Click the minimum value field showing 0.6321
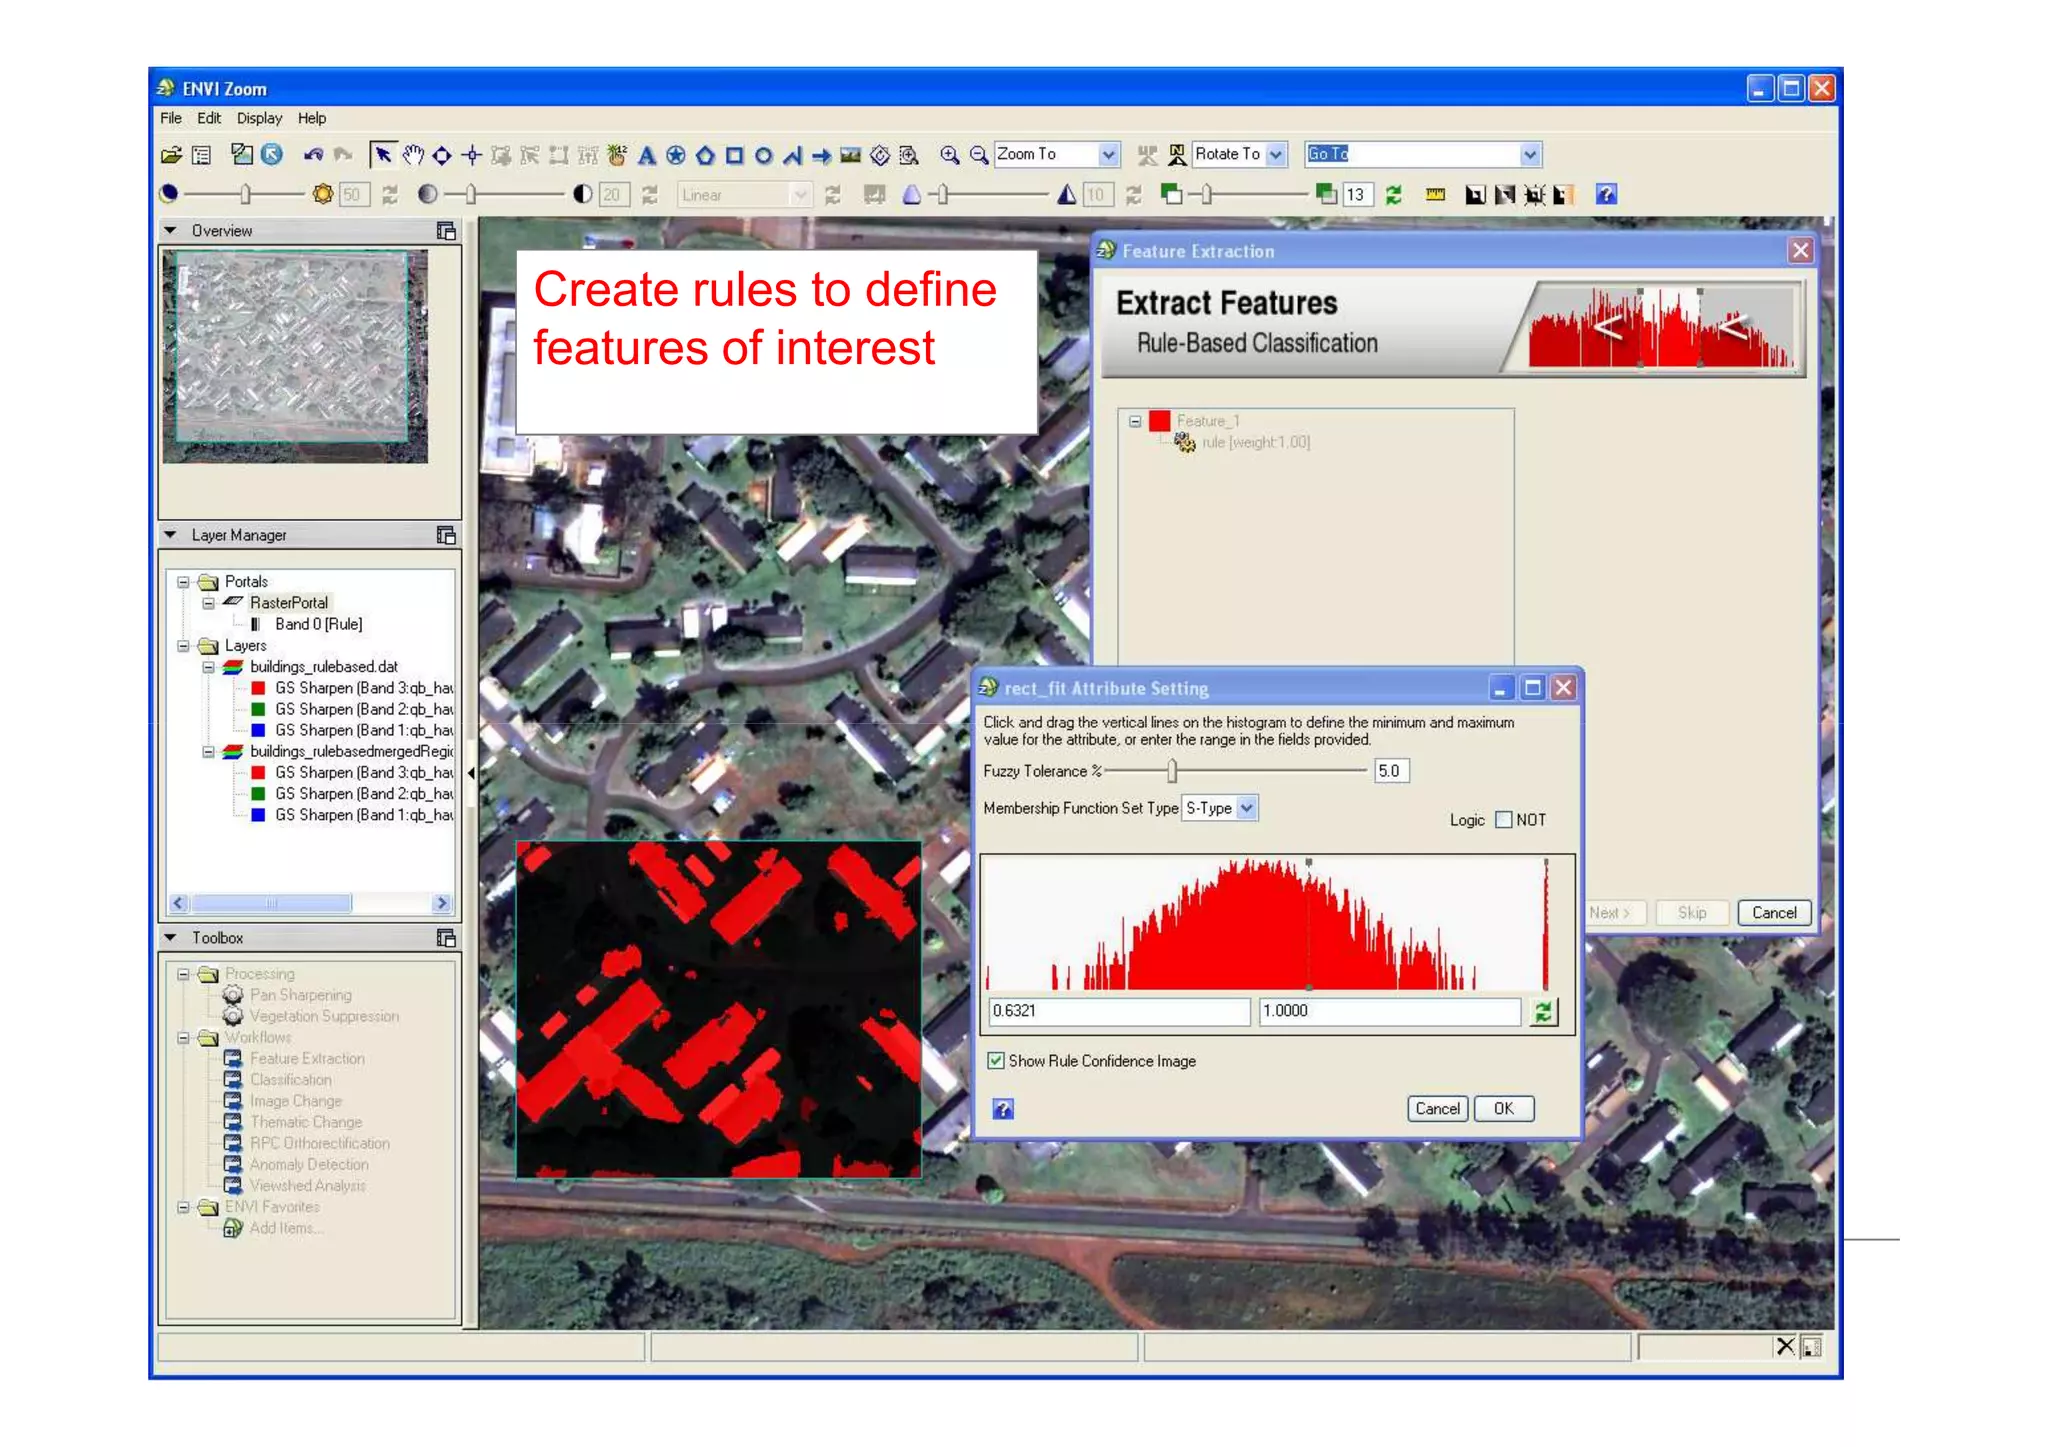The width and height of the screenshot is (2048, 1447). click(x=1119, y=1012)
